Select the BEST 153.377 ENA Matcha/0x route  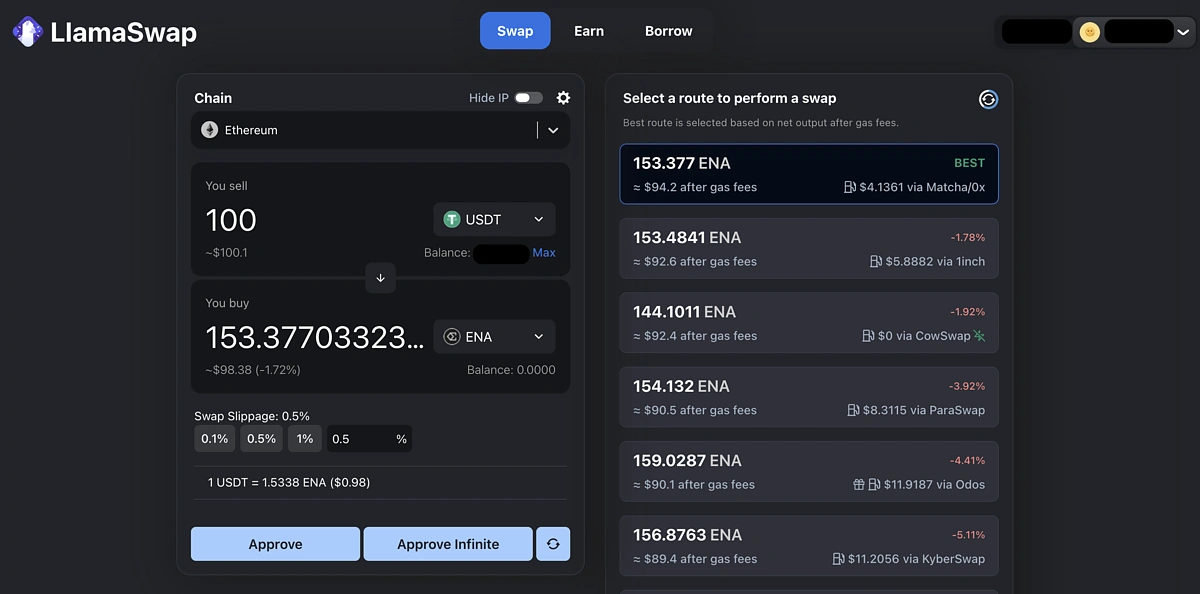click(809, 174)
